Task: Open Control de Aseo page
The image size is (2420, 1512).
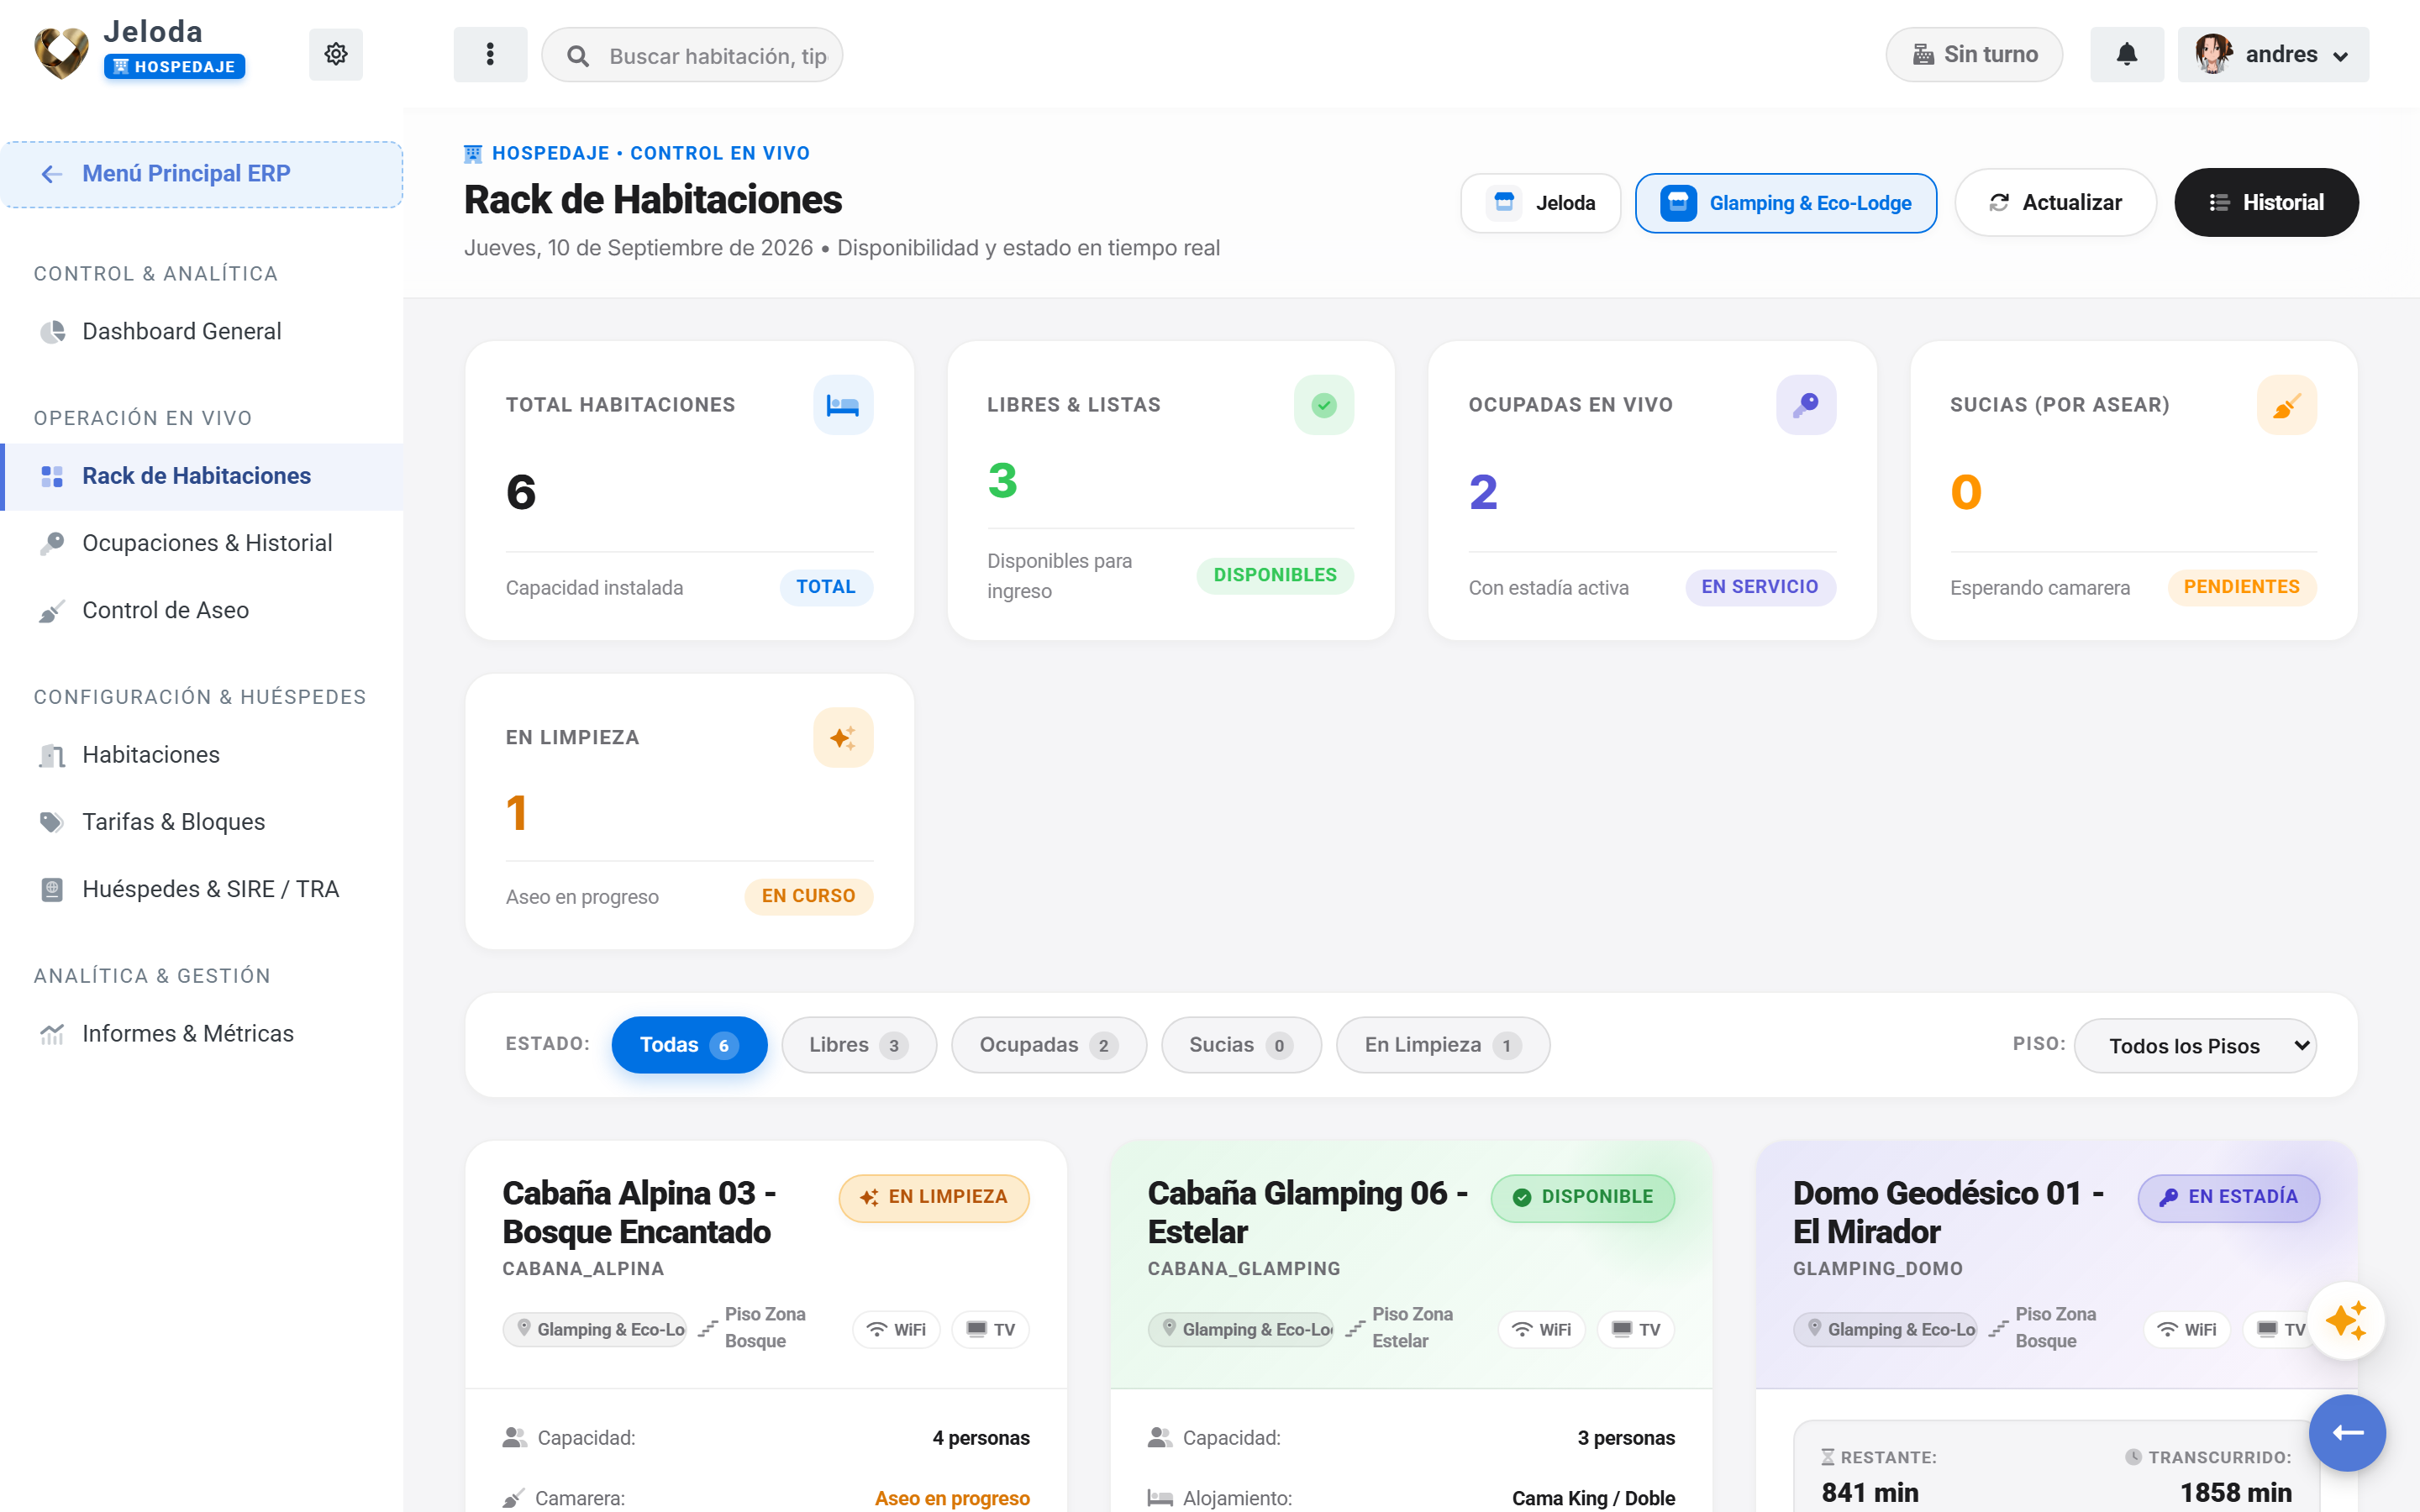Action: (202, 610)
